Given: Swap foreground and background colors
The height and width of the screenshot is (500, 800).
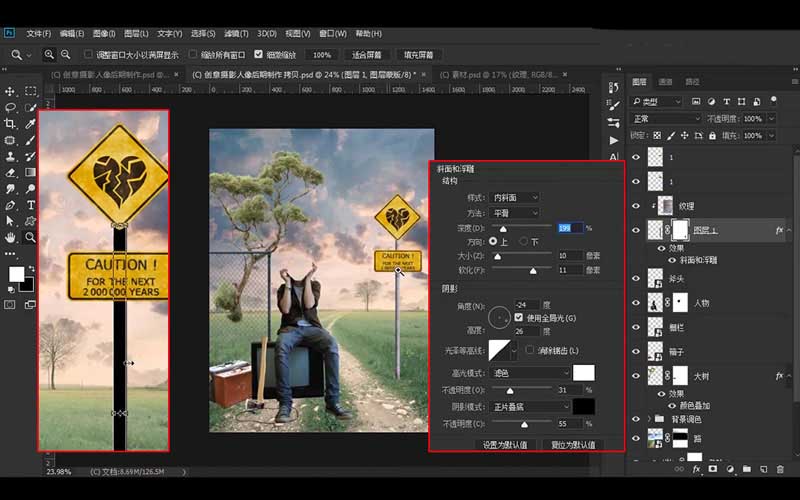Looking at the screenshot, I should [32, 268].
